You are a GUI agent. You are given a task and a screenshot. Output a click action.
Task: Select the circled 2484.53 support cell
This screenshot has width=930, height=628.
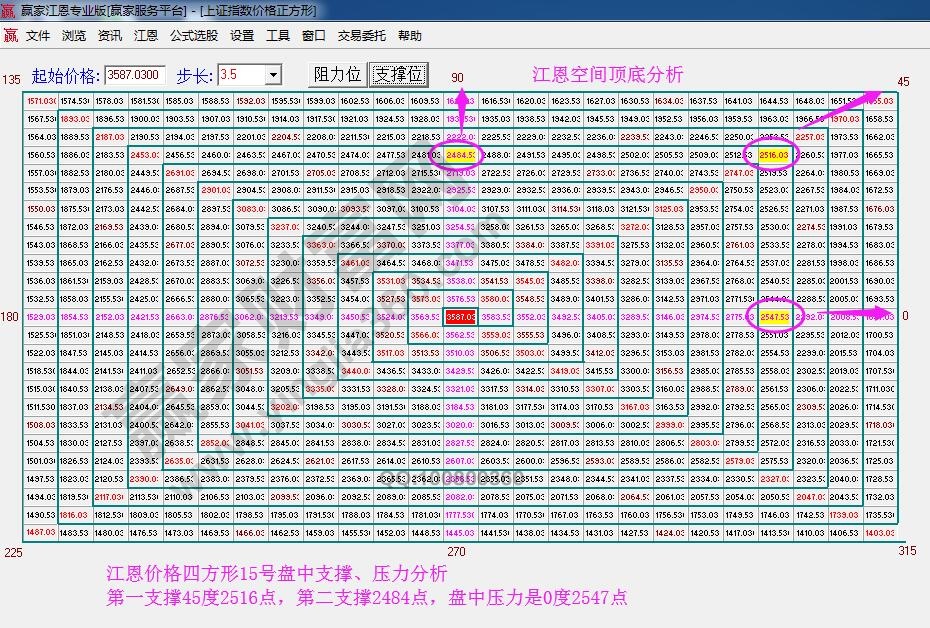point(461,155)
